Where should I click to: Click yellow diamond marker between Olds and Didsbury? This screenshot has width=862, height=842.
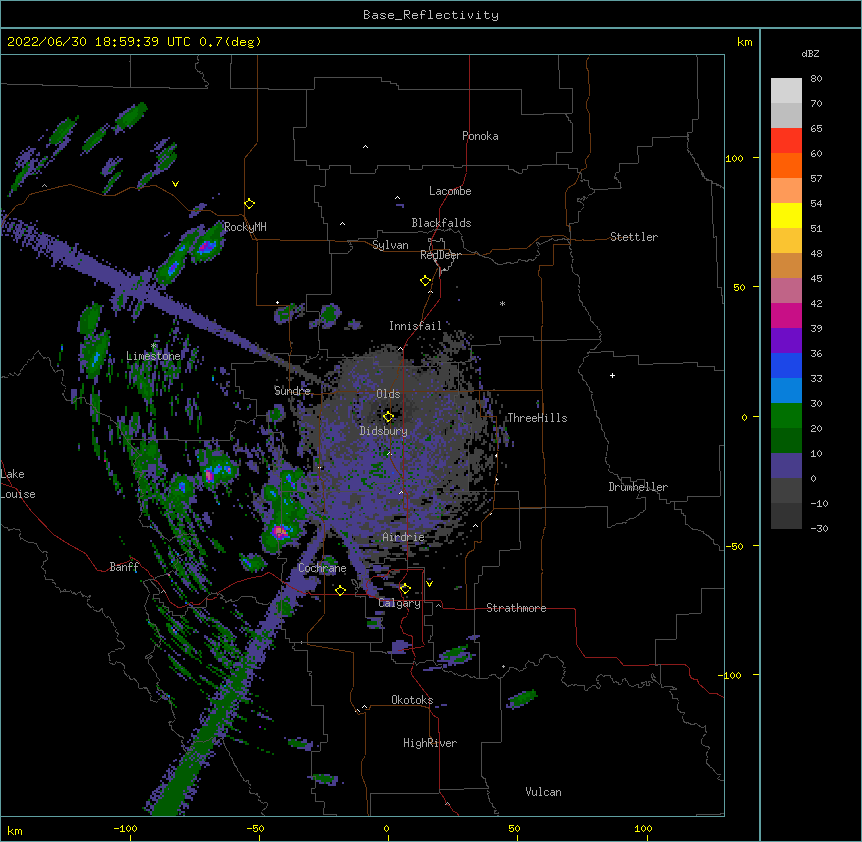[x=389, y=417]
